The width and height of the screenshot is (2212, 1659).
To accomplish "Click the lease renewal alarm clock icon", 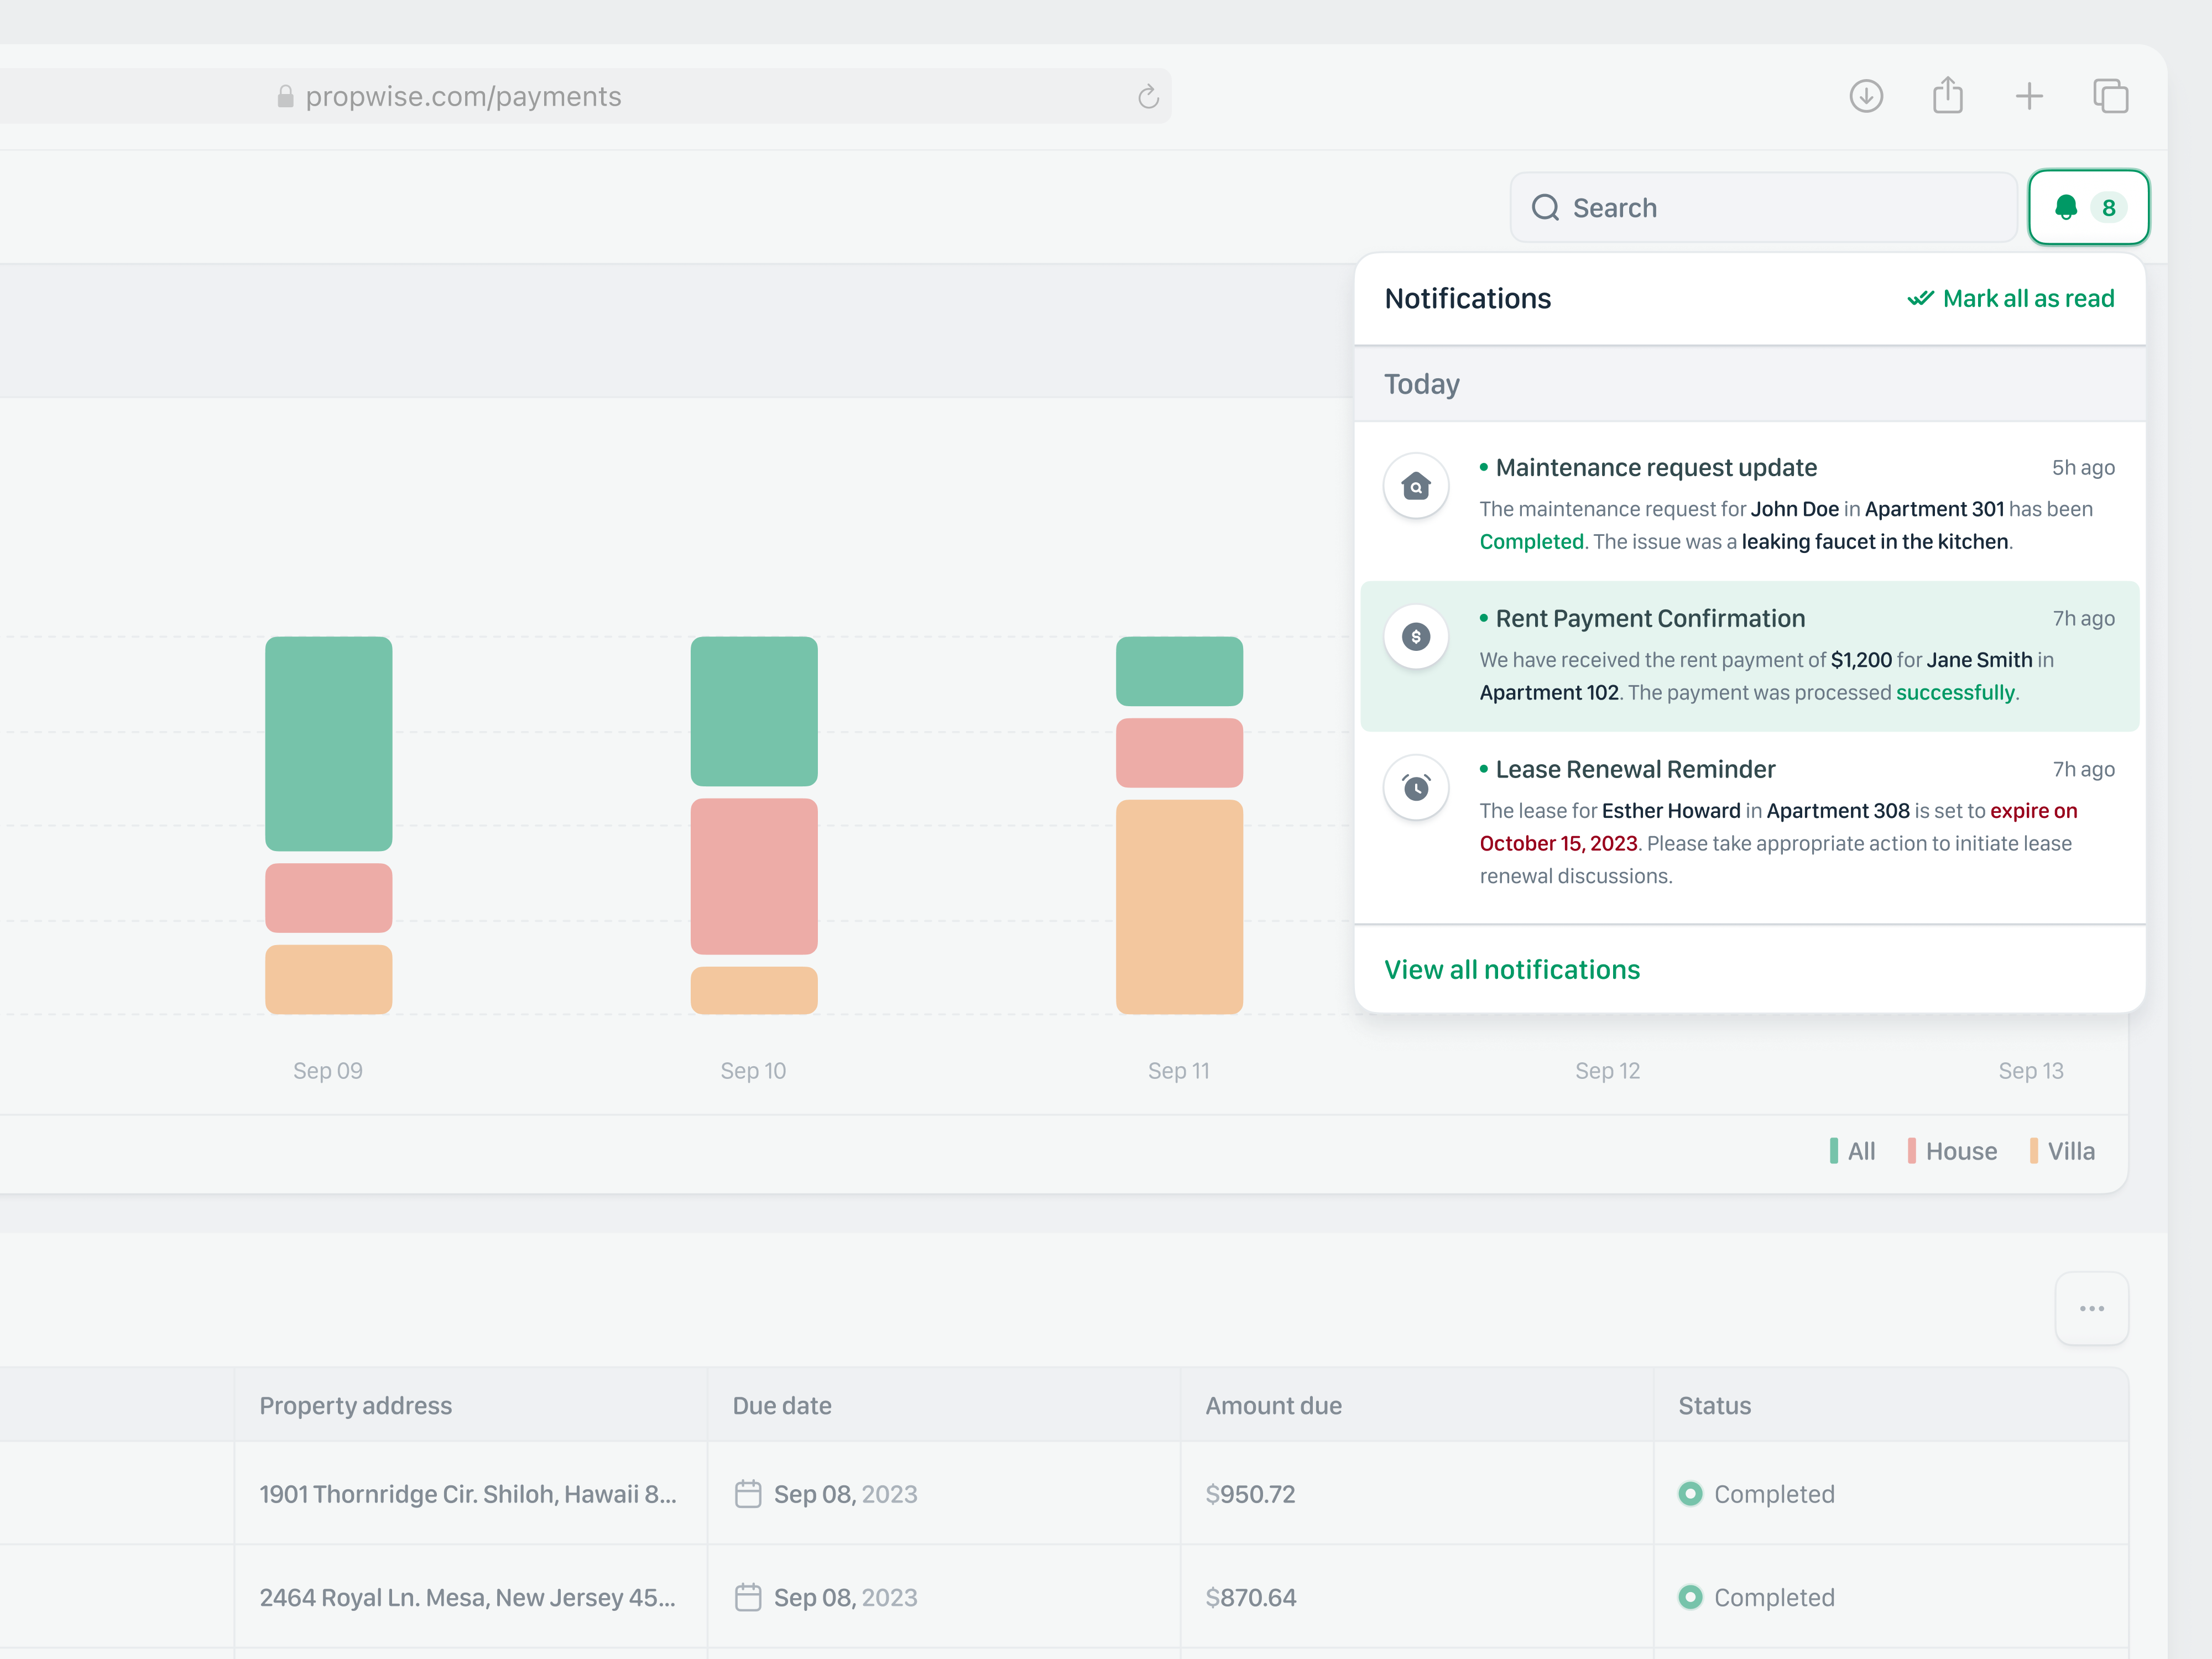I will pyautogui.click(x=1416, y=788).
